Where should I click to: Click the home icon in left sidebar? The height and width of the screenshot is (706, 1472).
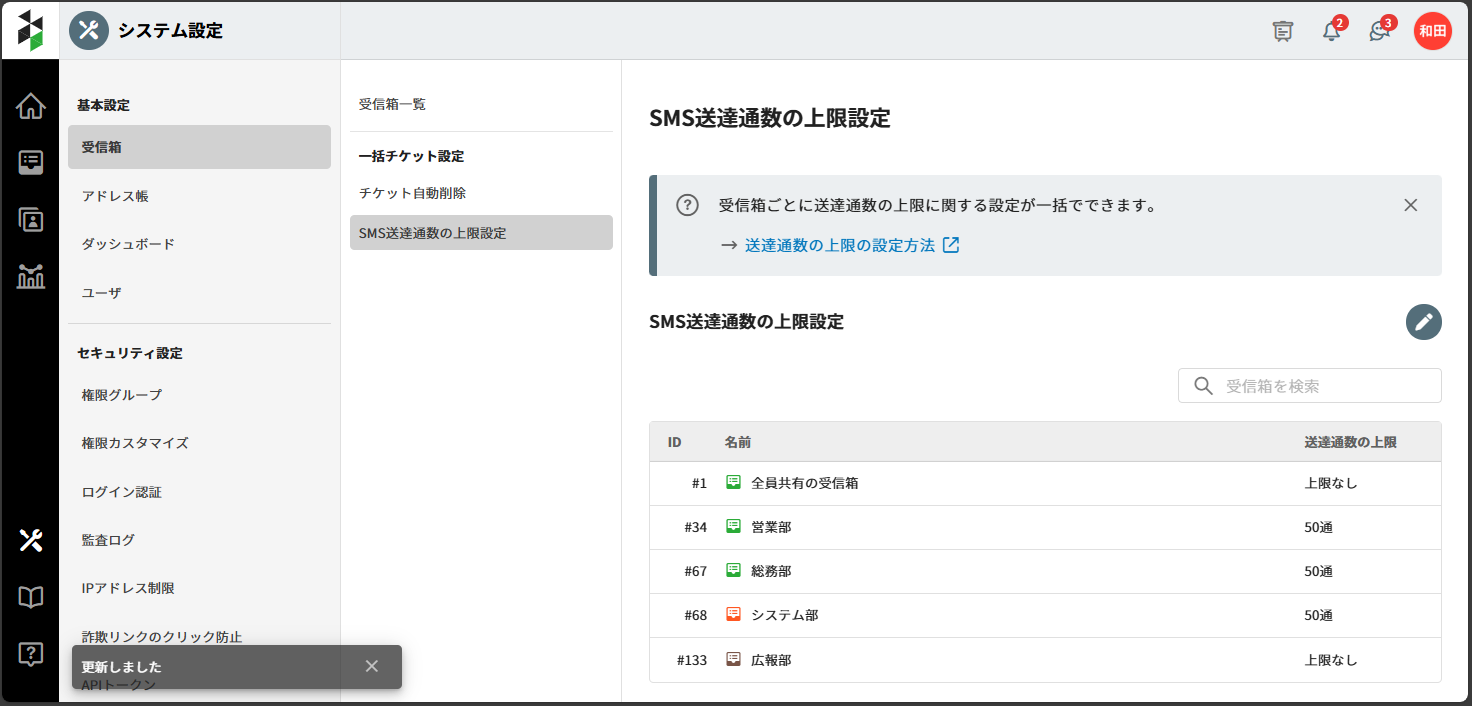(x=30, y=106)
